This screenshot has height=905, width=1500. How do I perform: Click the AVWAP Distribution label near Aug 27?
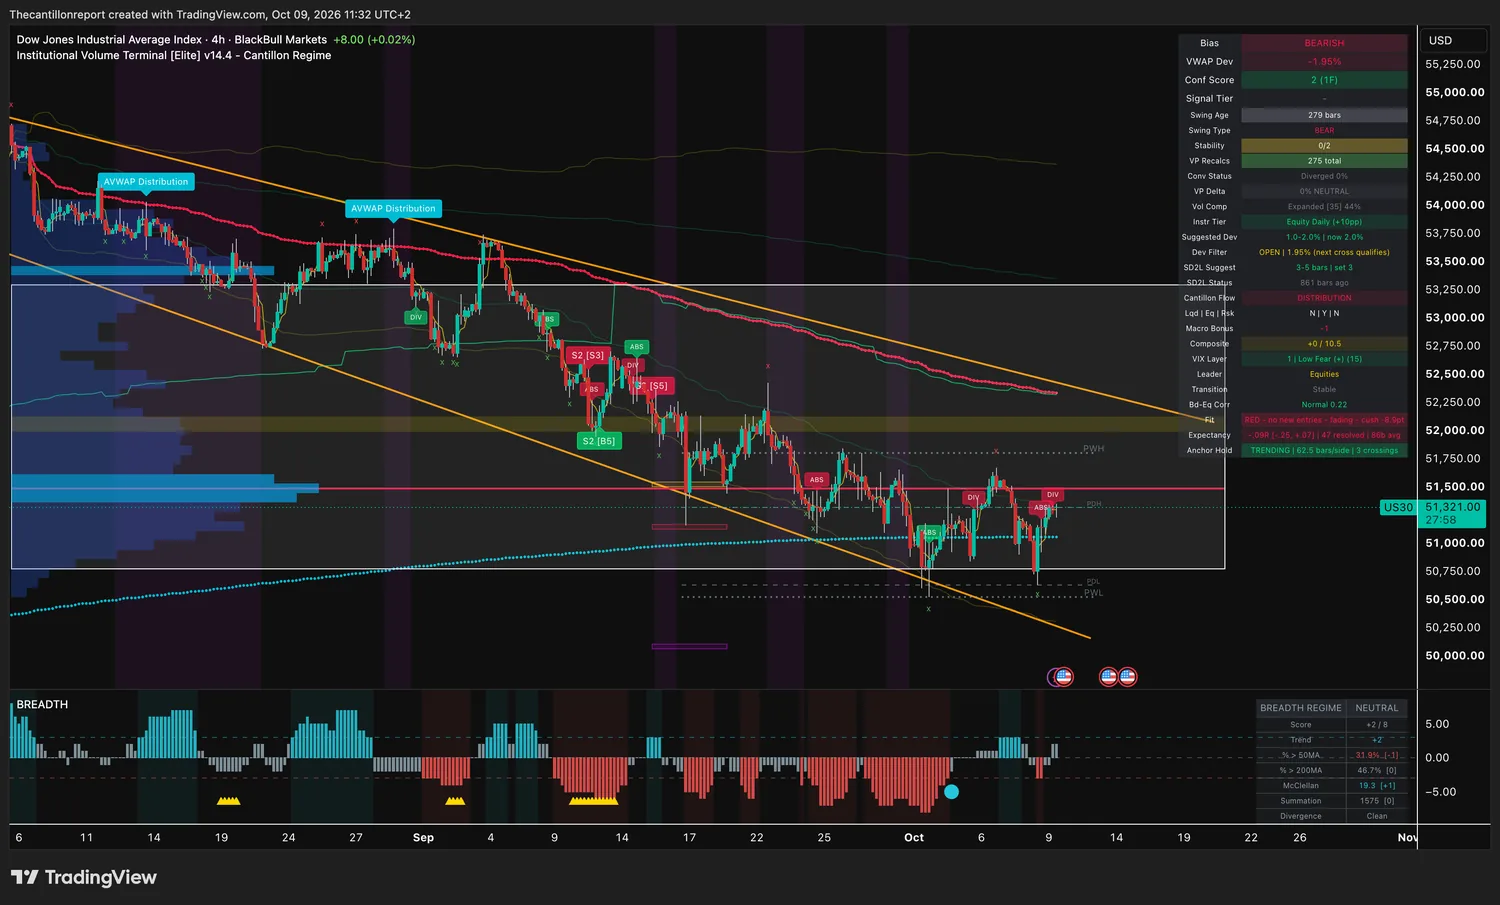(393, 209)
